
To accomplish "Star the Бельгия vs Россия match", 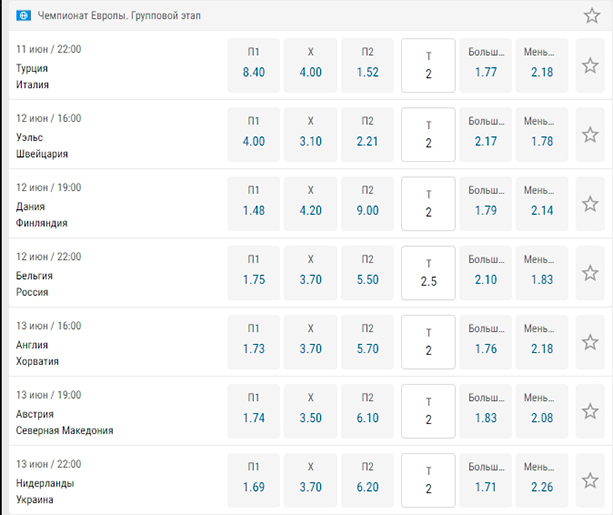I will [x=590, y=273].
